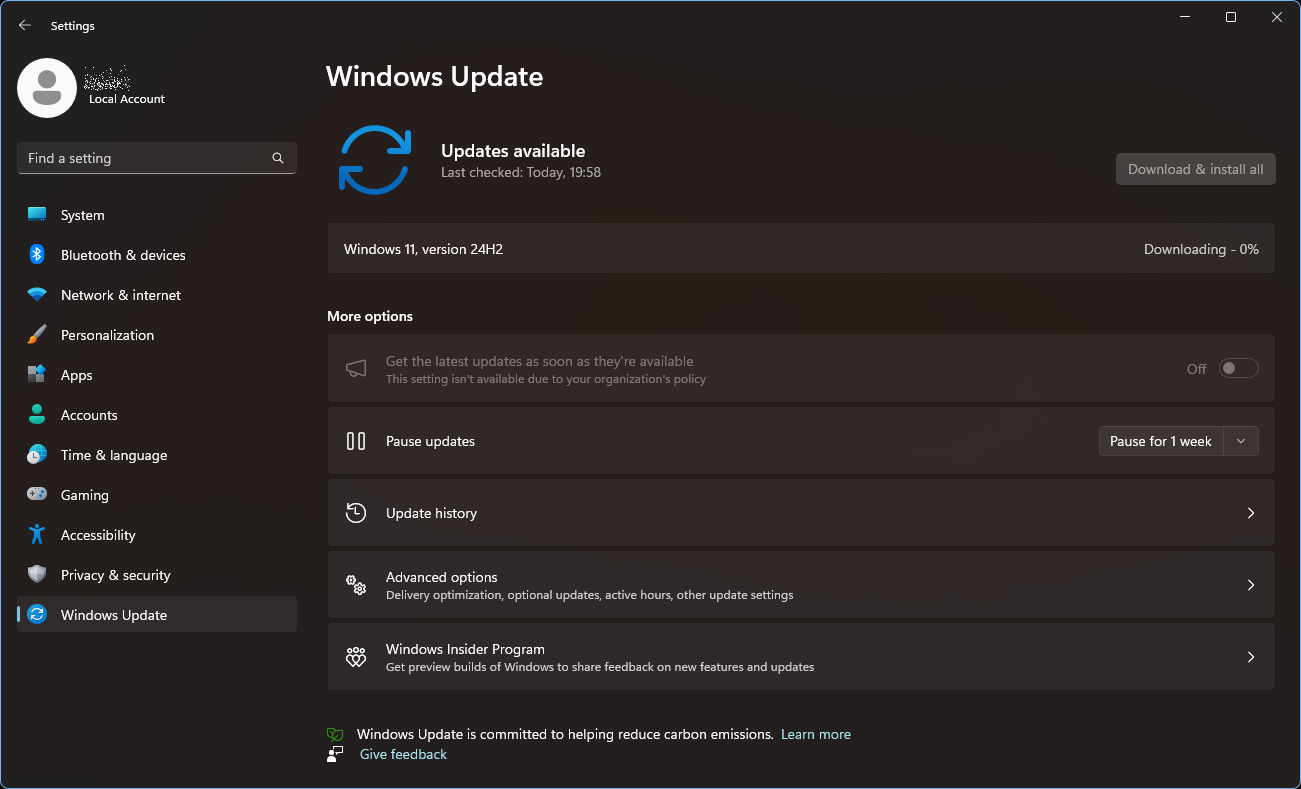Screen dimensions: 1301x789
Task: Open the Pause for 1 week dropdown arrow
Action: tap(1241, 441)
